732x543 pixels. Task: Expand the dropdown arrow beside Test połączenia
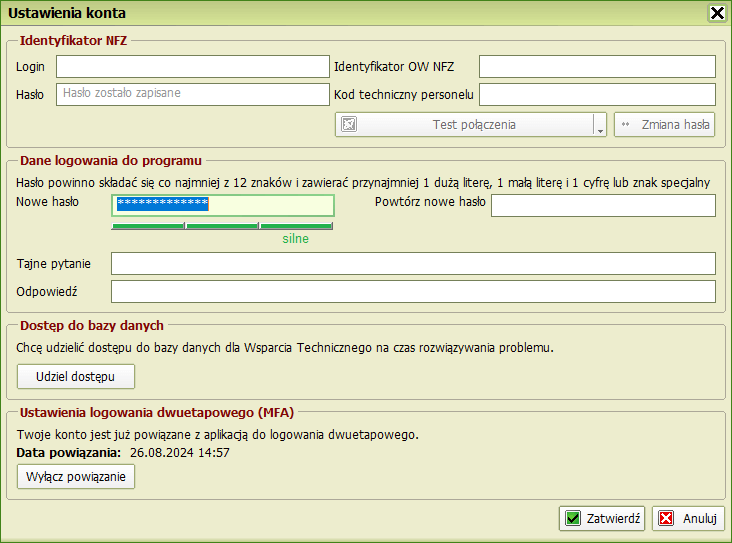pos(600,126)
